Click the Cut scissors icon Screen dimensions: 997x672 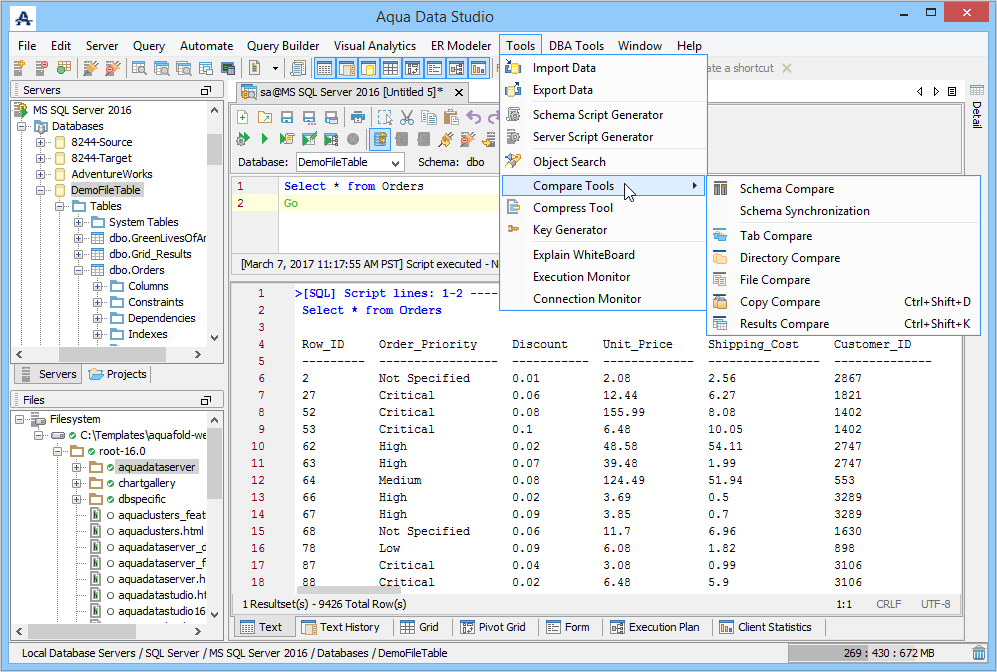tap(406, 117)
